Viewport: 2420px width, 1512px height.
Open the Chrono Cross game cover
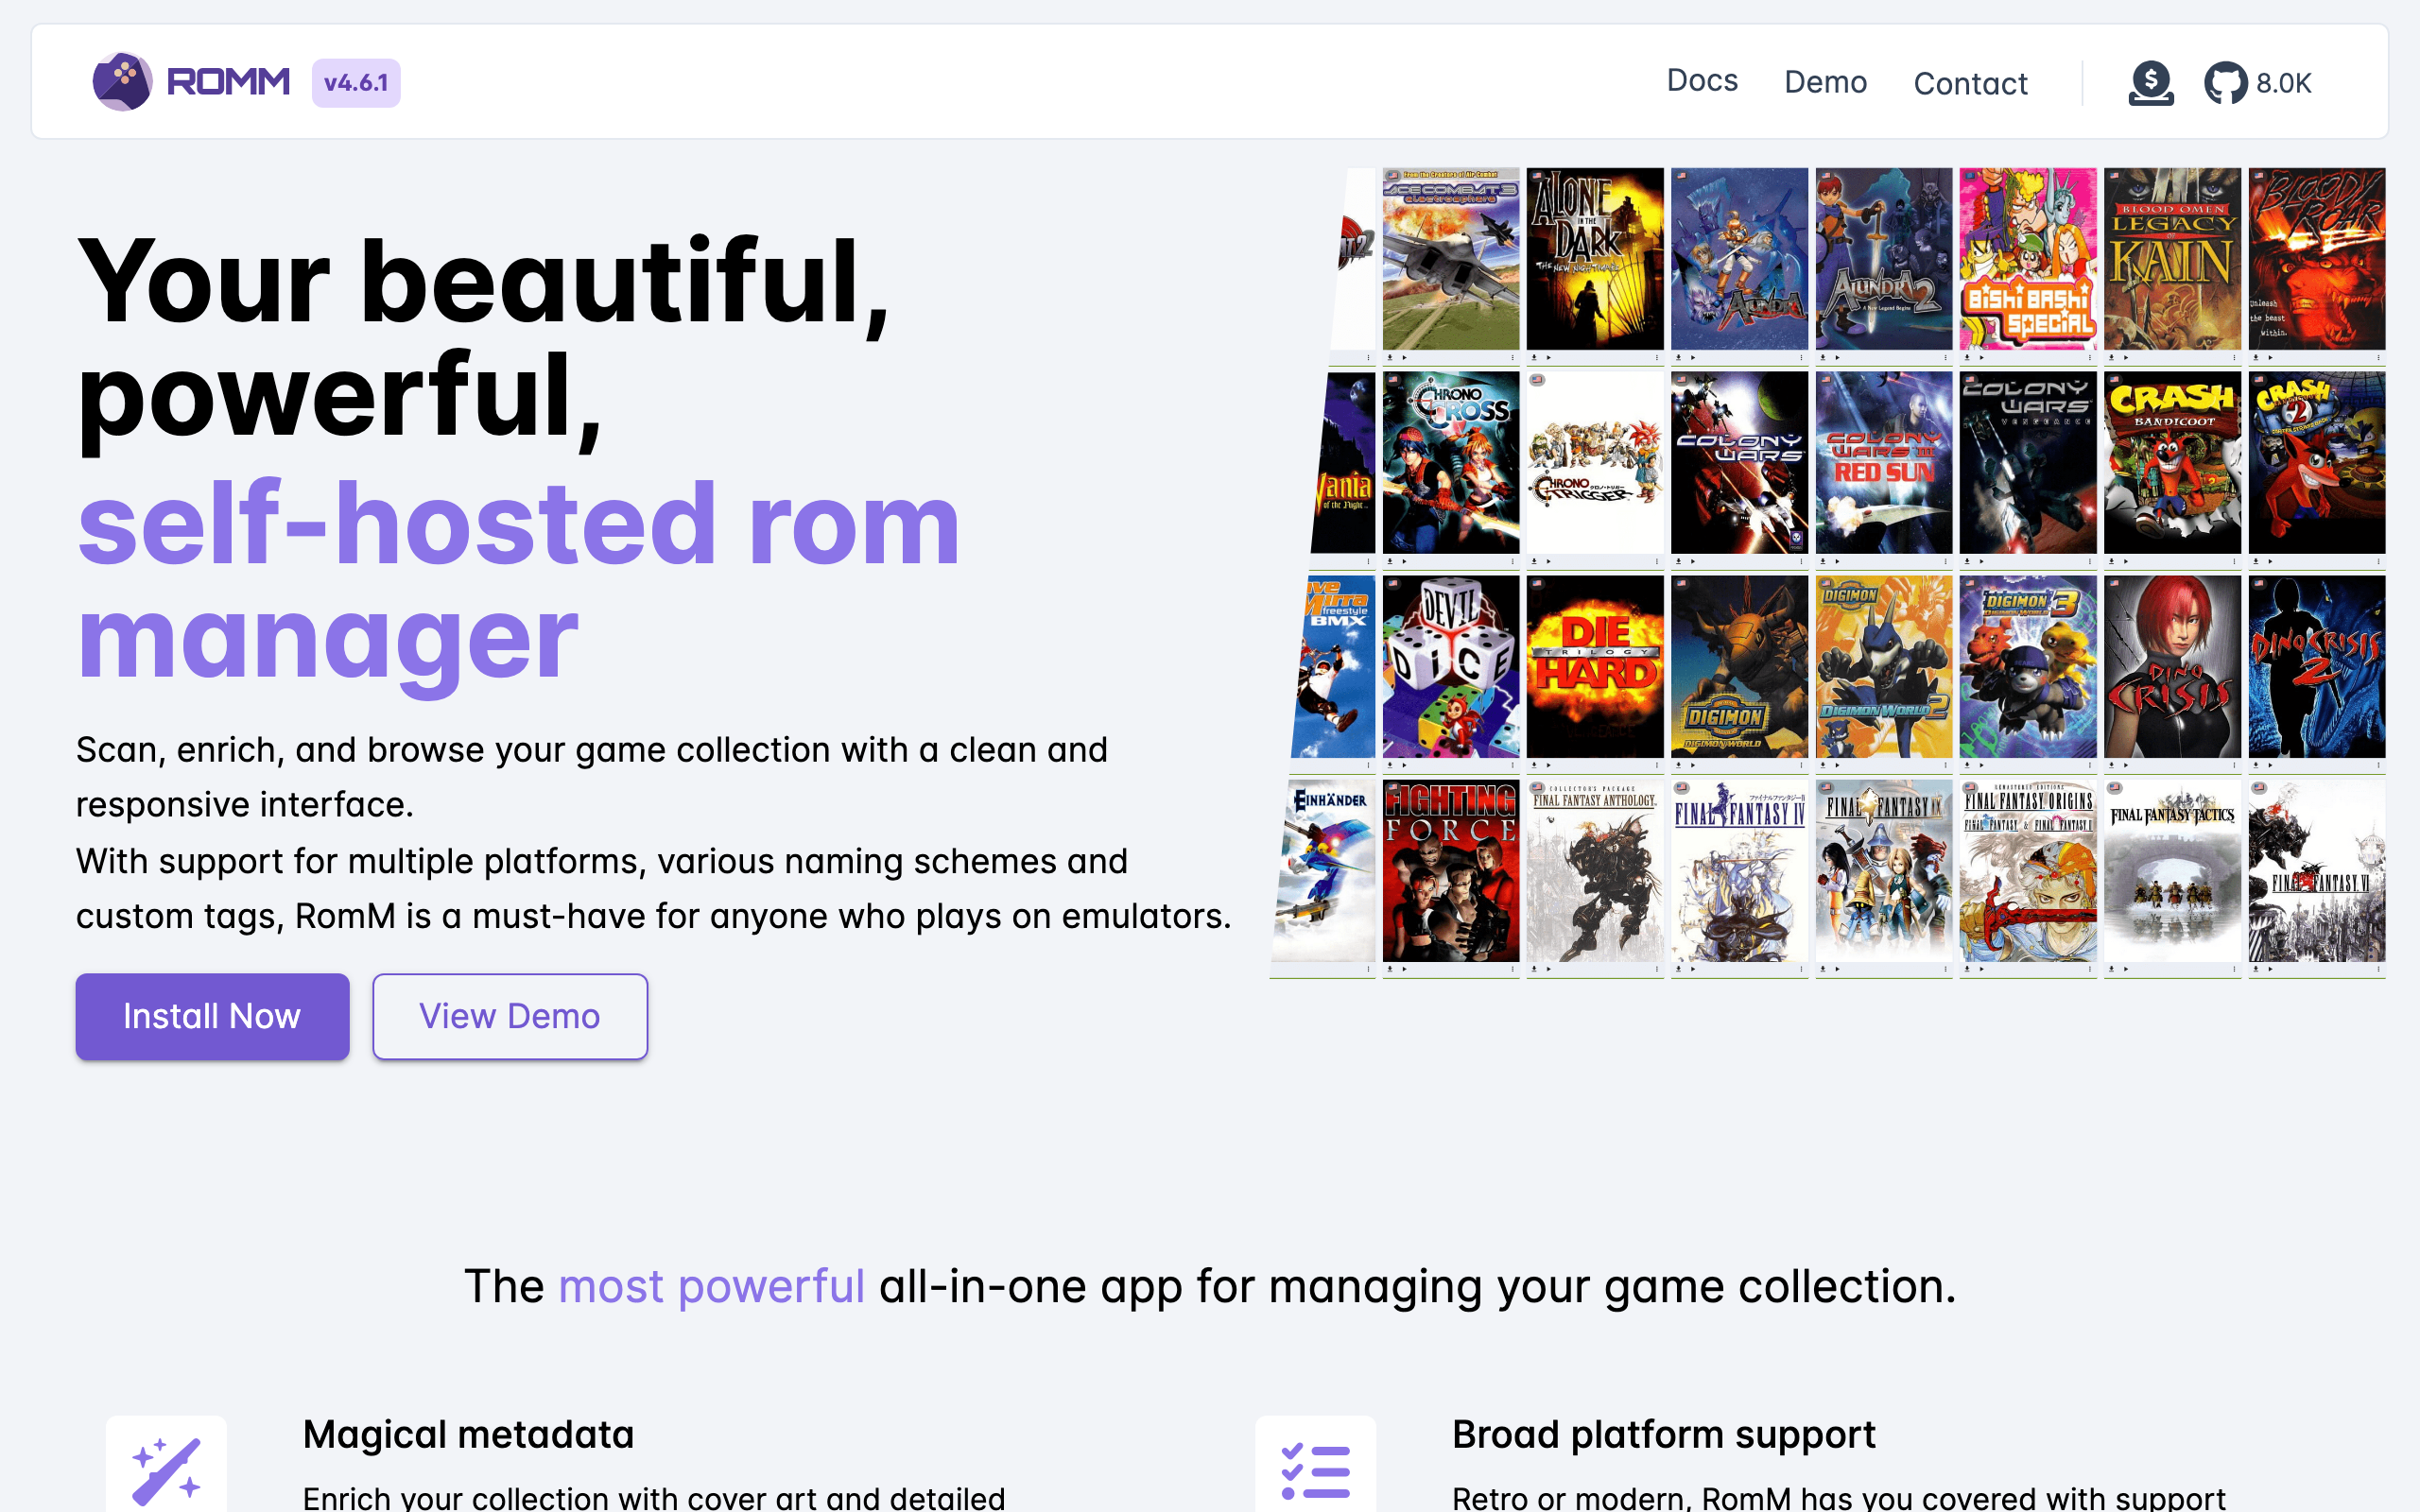click(1451, 462)
